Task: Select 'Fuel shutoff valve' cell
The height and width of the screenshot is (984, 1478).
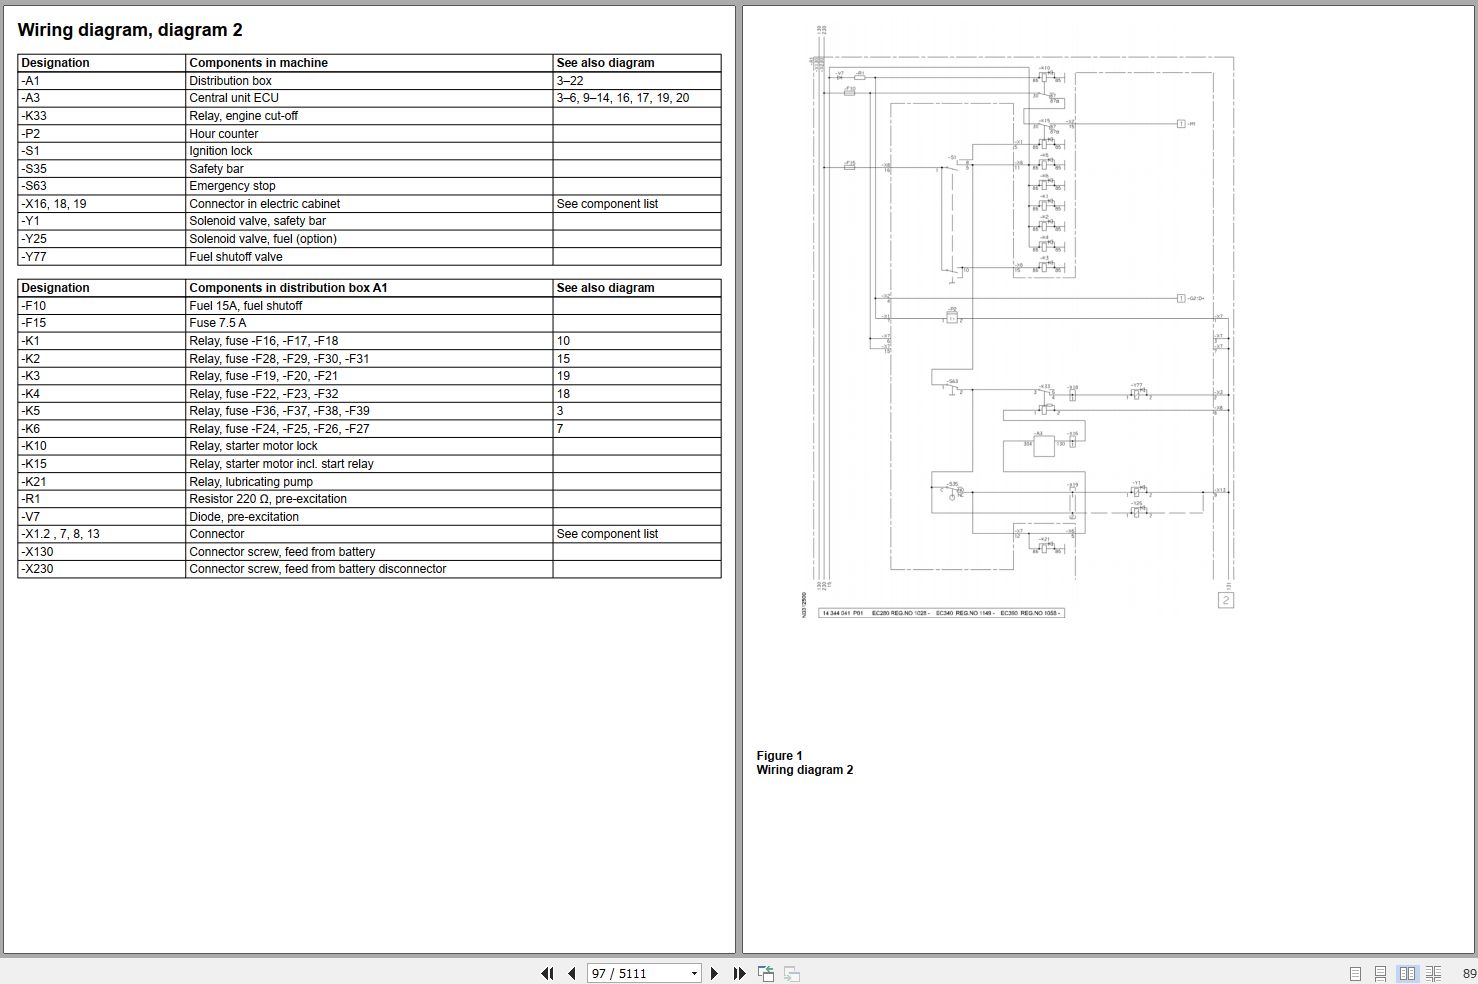Action: (x=369, y=257)
